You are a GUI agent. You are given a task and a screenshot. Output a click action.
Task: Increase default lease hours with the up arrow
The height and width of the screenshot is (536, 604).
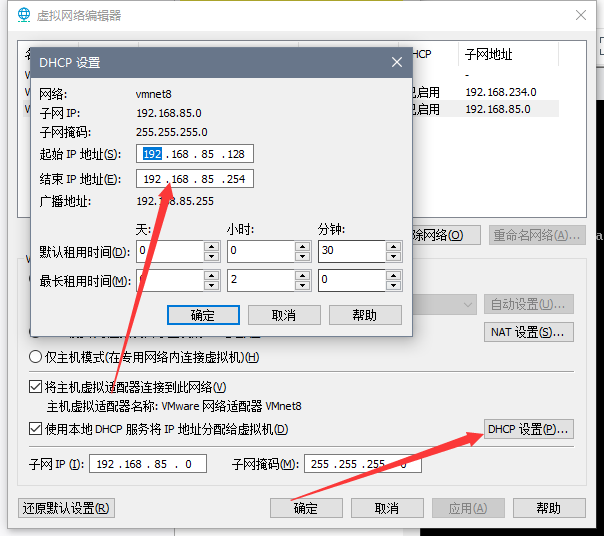point(302,246)
